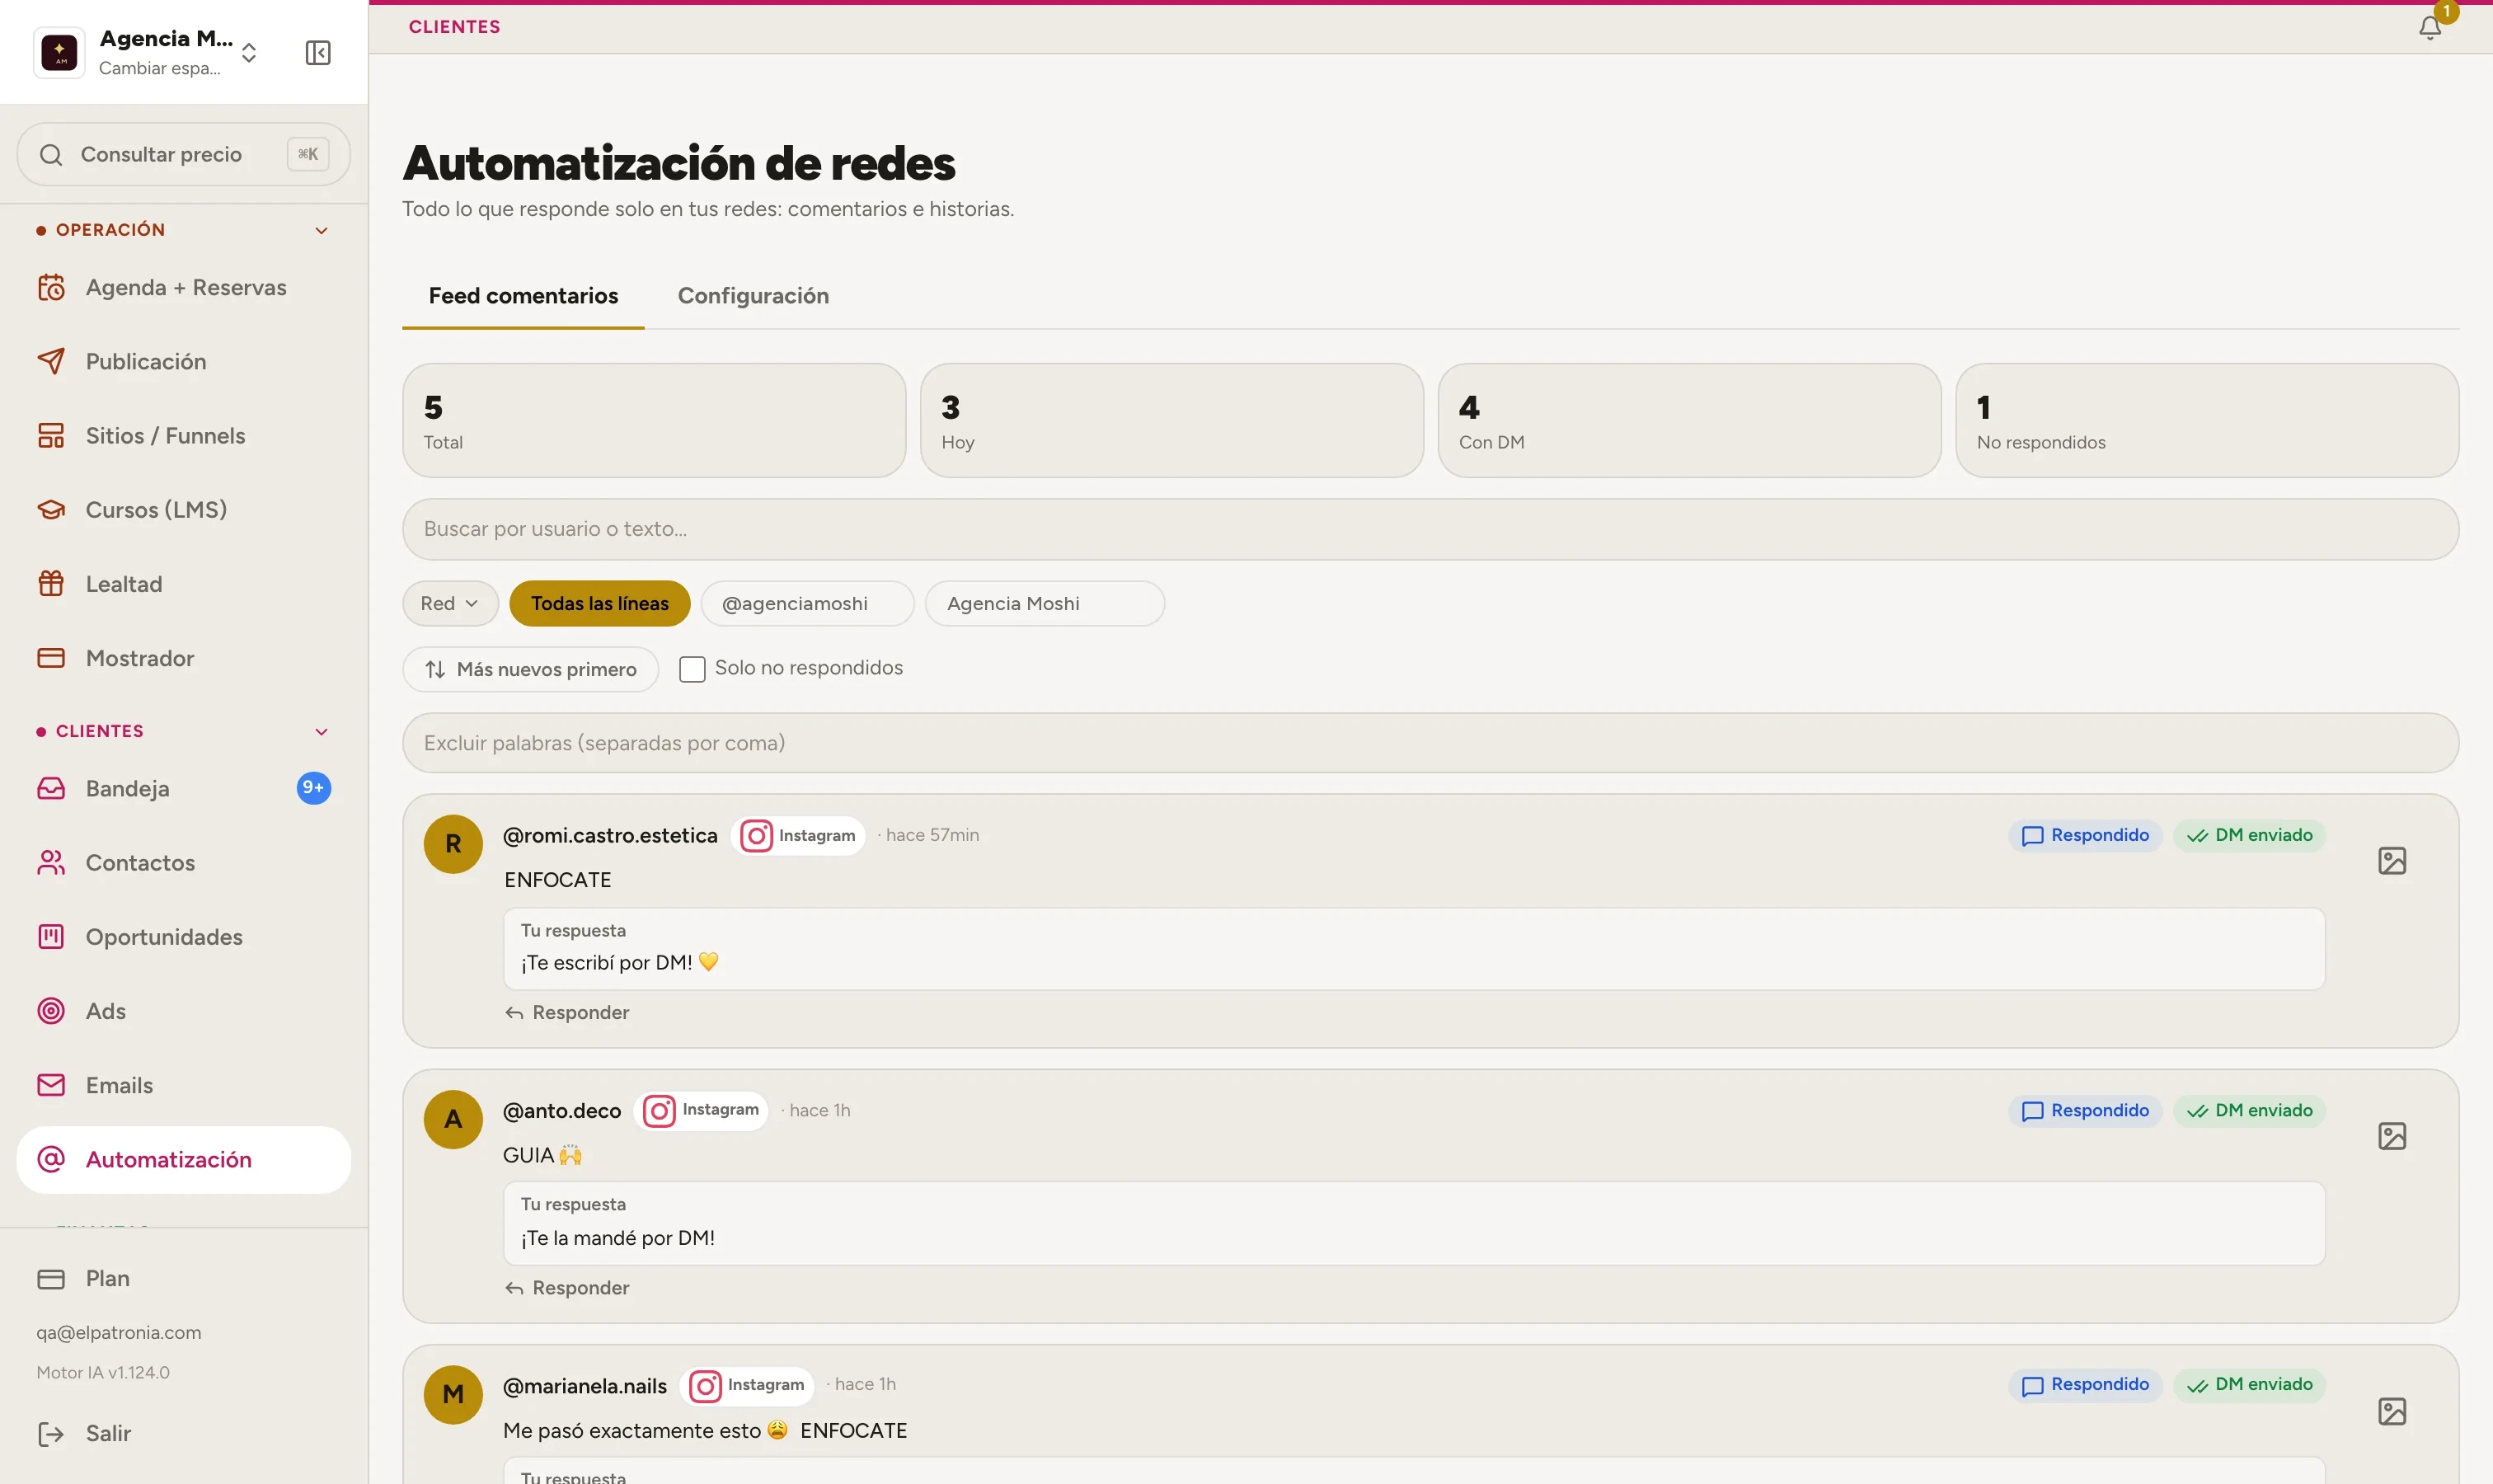Click qa@elpatronia.com account email
Viewport: 2493px width, 1484px height.
tap(119, 1333)
